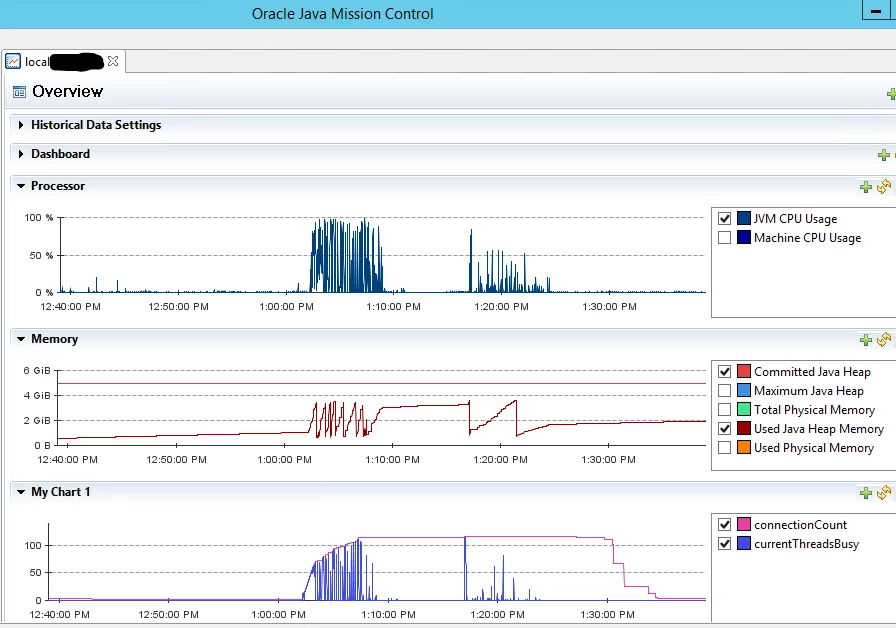Viewport: 896px width, 628px height.
Task: Collapse the Processor section
Action: coord(21,186)
